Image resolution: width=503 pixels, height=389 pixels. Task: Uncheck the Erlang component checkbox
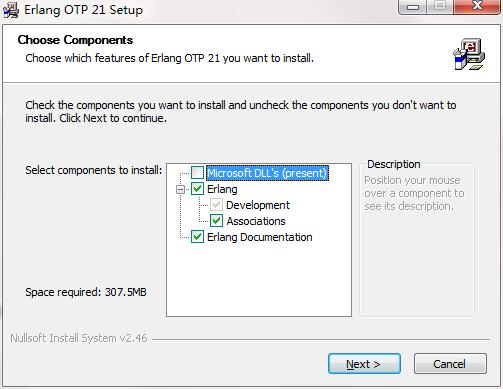[197, 189]
